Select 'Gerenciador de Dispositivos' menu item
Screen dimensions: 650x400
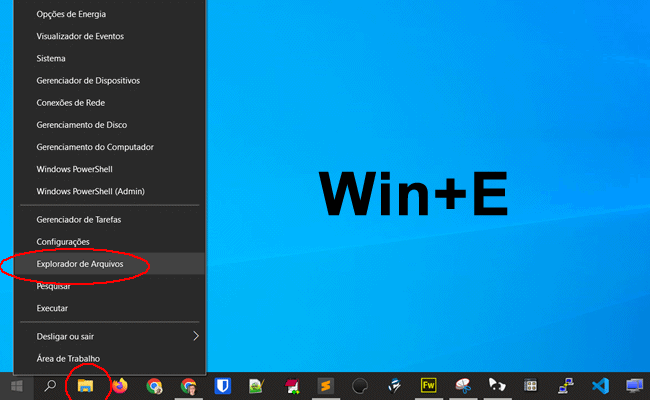coord(88,80)
